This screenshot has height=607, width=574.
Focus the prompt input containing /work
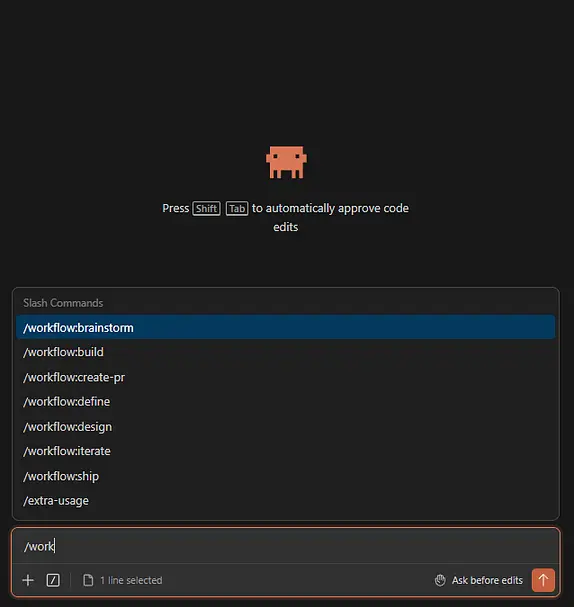click(286, 546)
